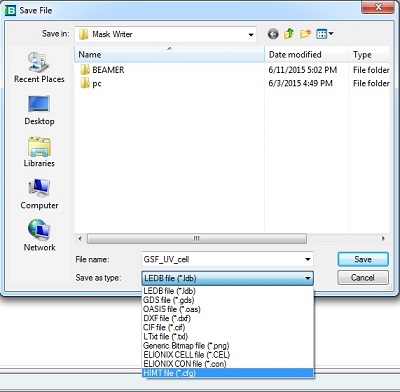
Task: Choose CIF file (*.cif) option
Action: (x=228, y=327)
